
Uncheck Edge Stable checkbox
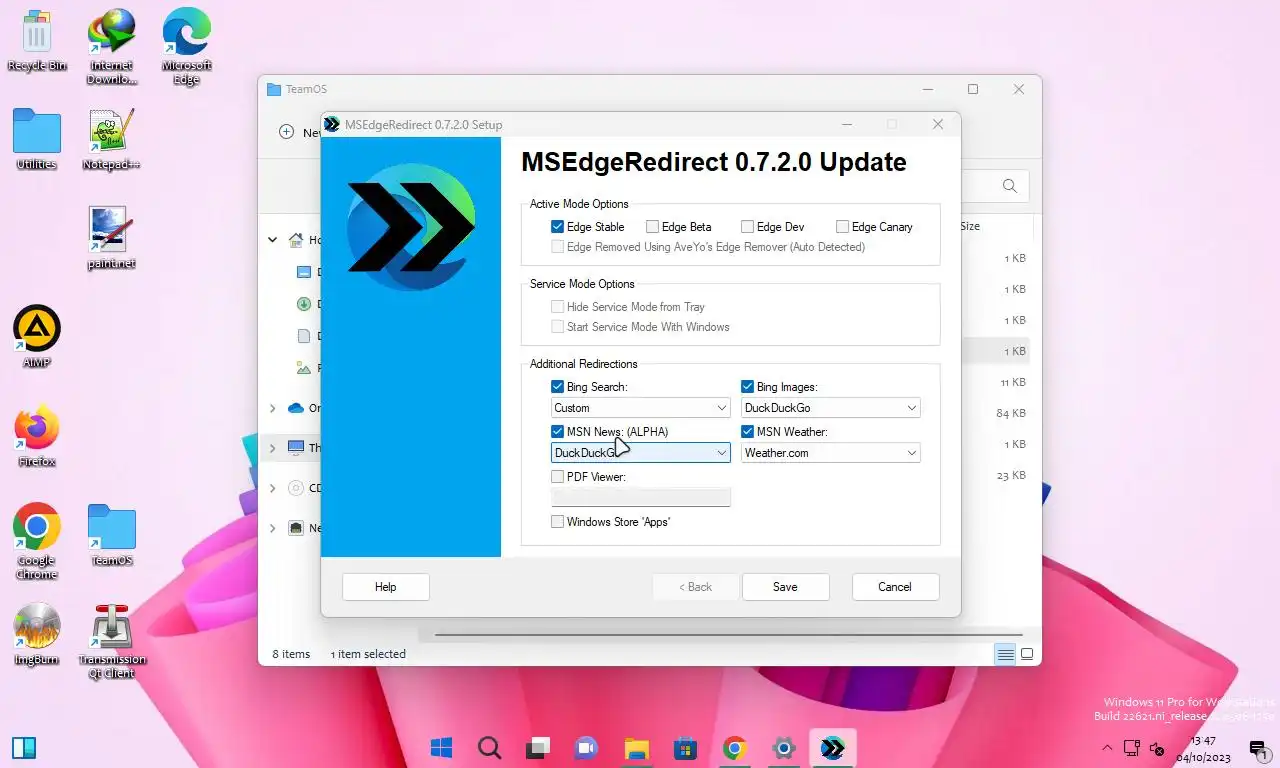click(x=558, y=227)
